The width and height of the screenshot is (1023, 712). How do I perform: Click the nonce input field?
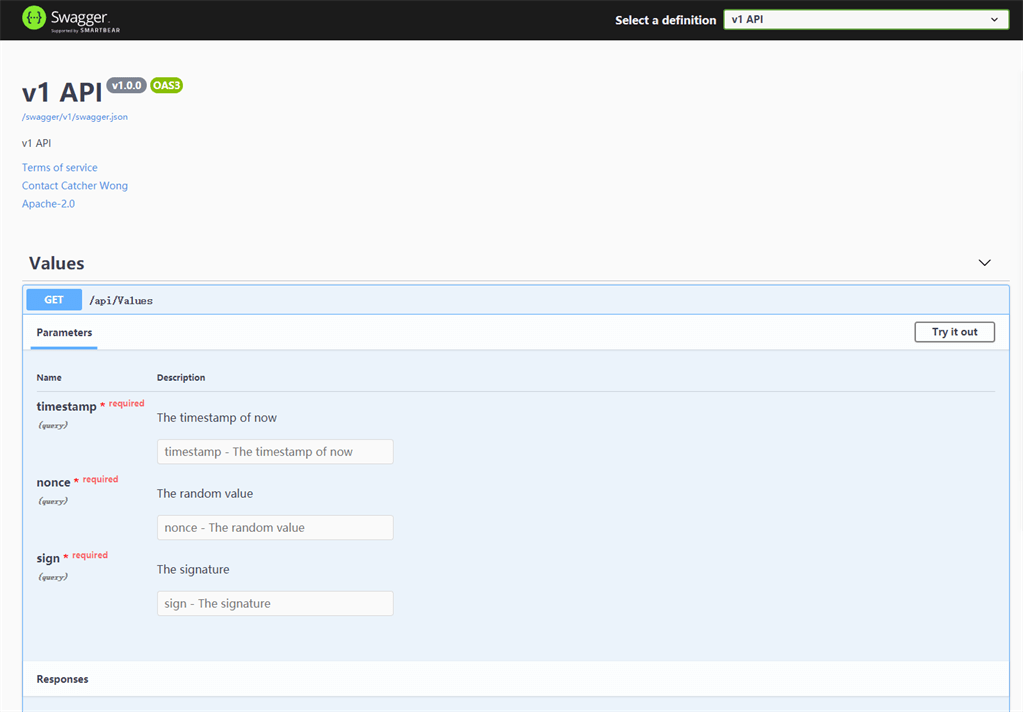[x=275, y=527]
